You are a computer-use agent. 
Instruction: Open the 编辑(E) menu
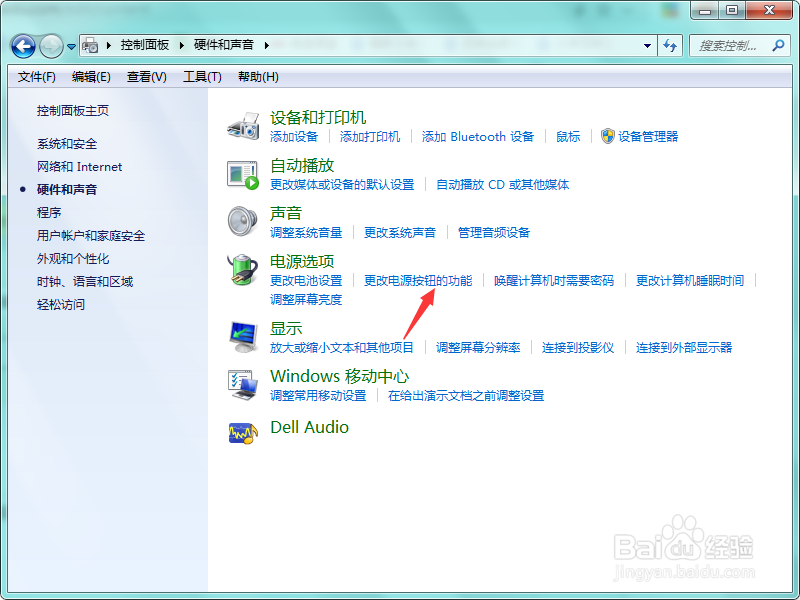point(91,77)
